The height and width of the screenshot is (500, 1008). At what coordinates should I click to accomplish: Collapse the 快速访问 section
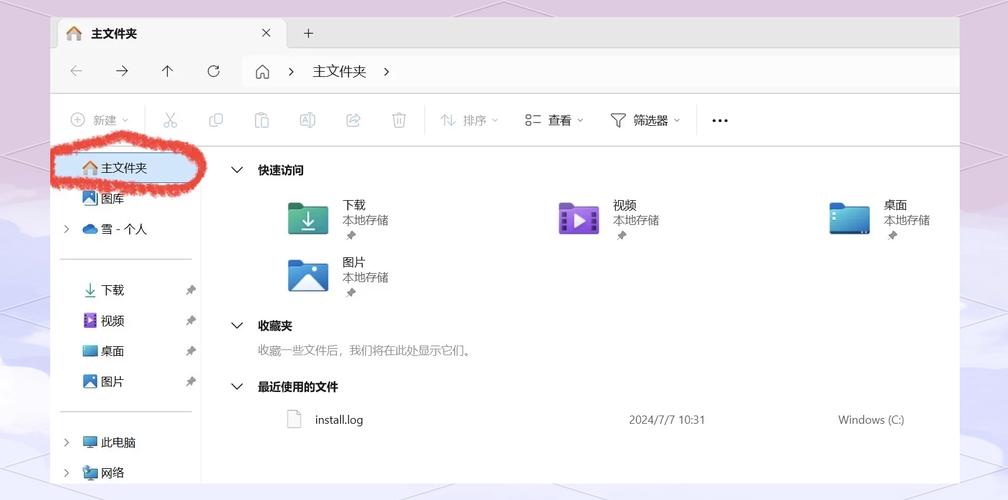click(237, 170)
